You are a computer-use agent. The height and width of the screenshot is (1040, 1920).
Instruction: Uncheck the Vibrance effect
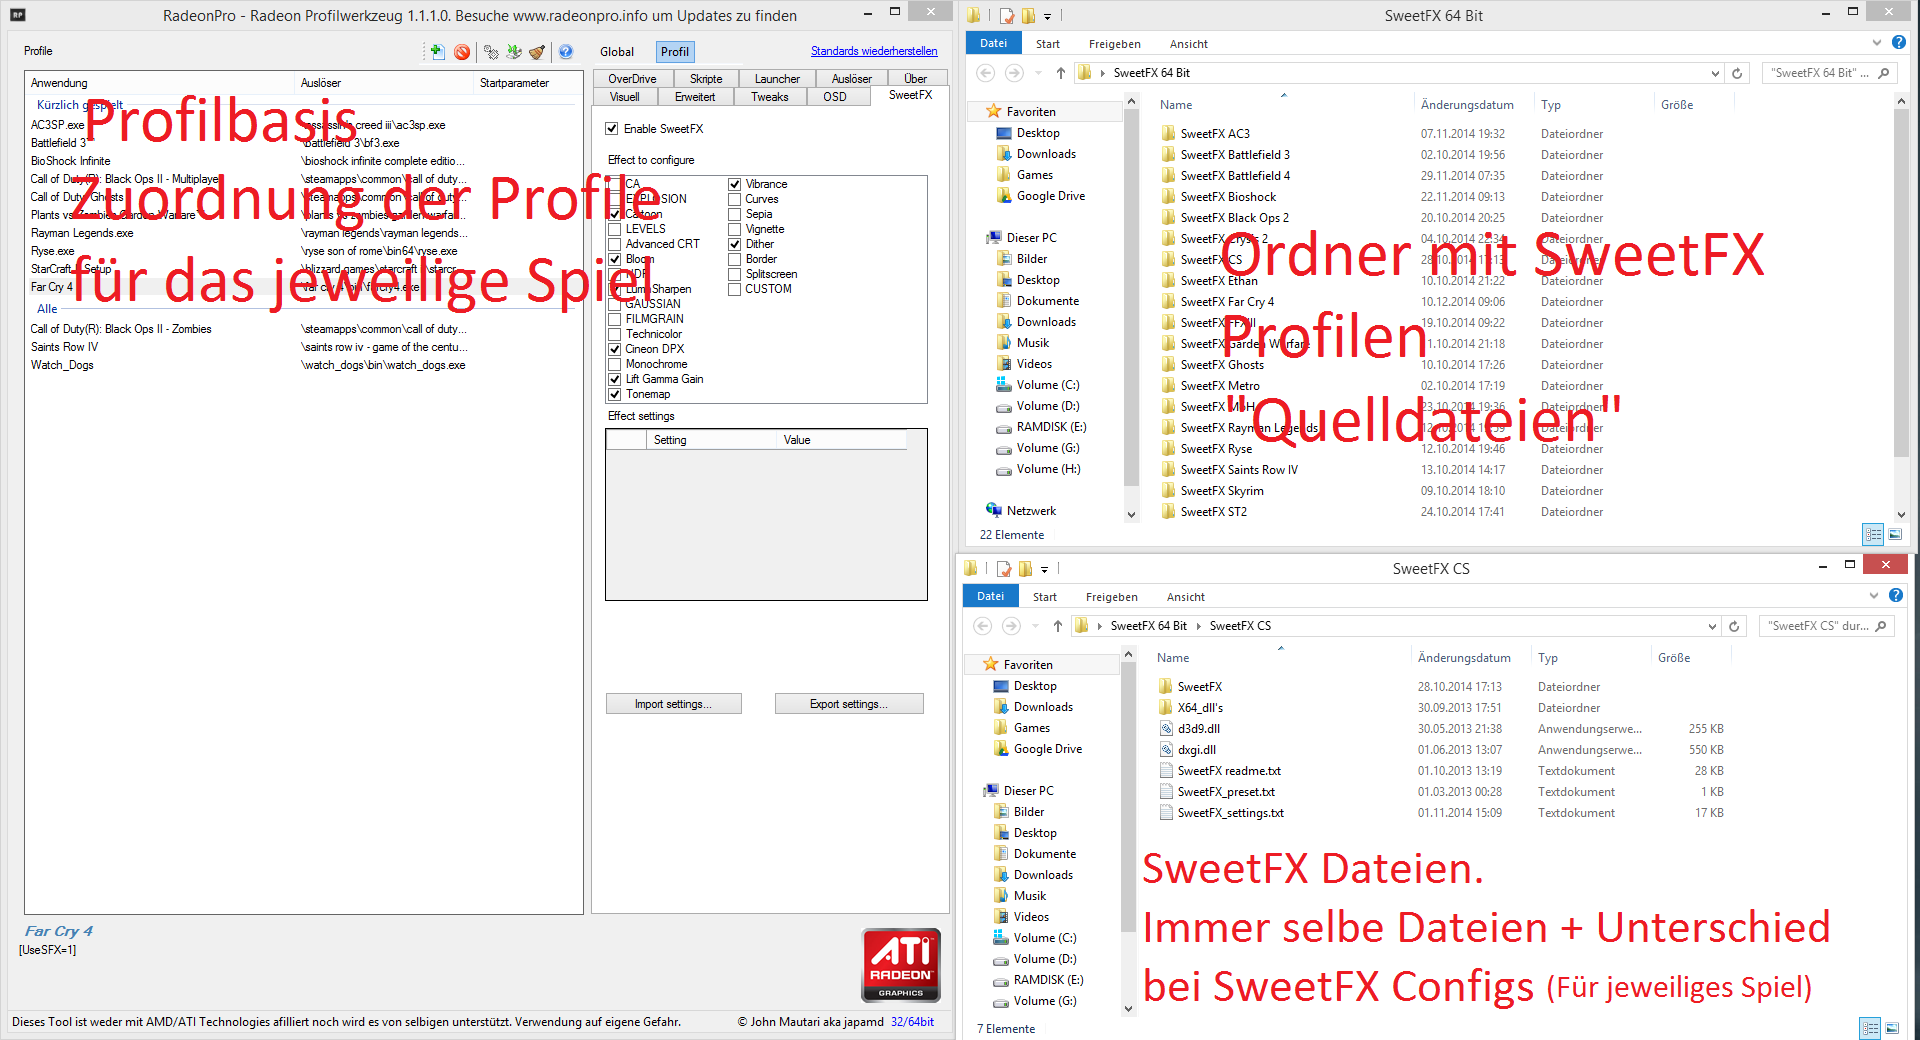point(735,184)
